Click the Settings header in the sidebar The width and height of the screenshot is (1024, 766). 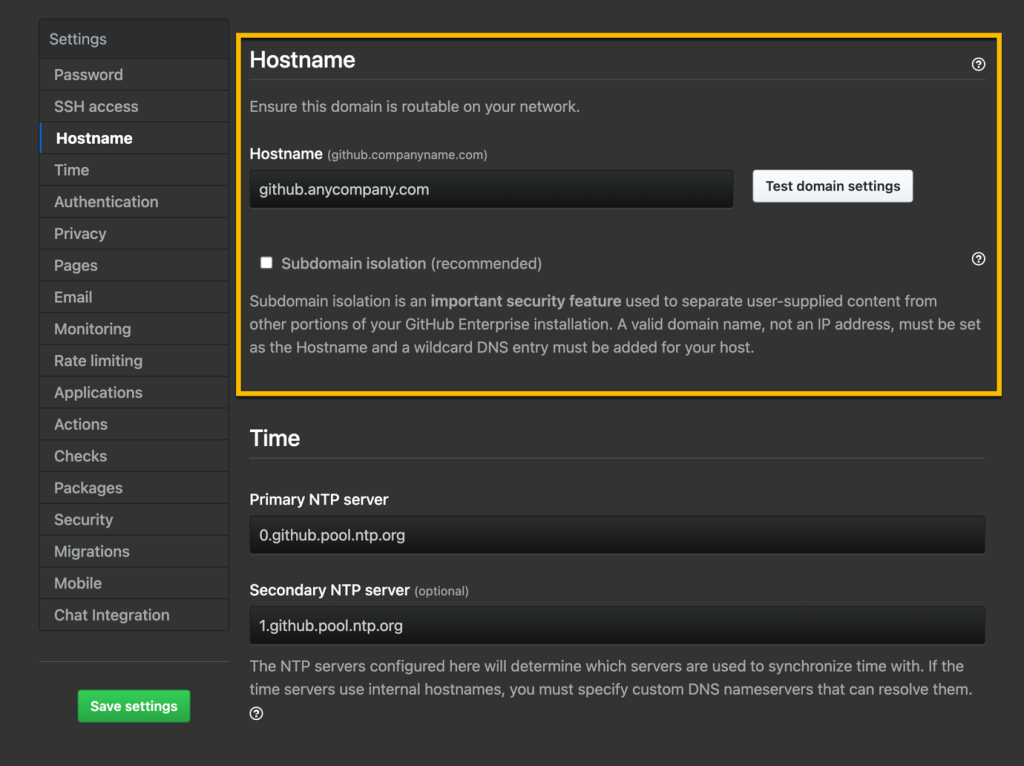point(77,39)
